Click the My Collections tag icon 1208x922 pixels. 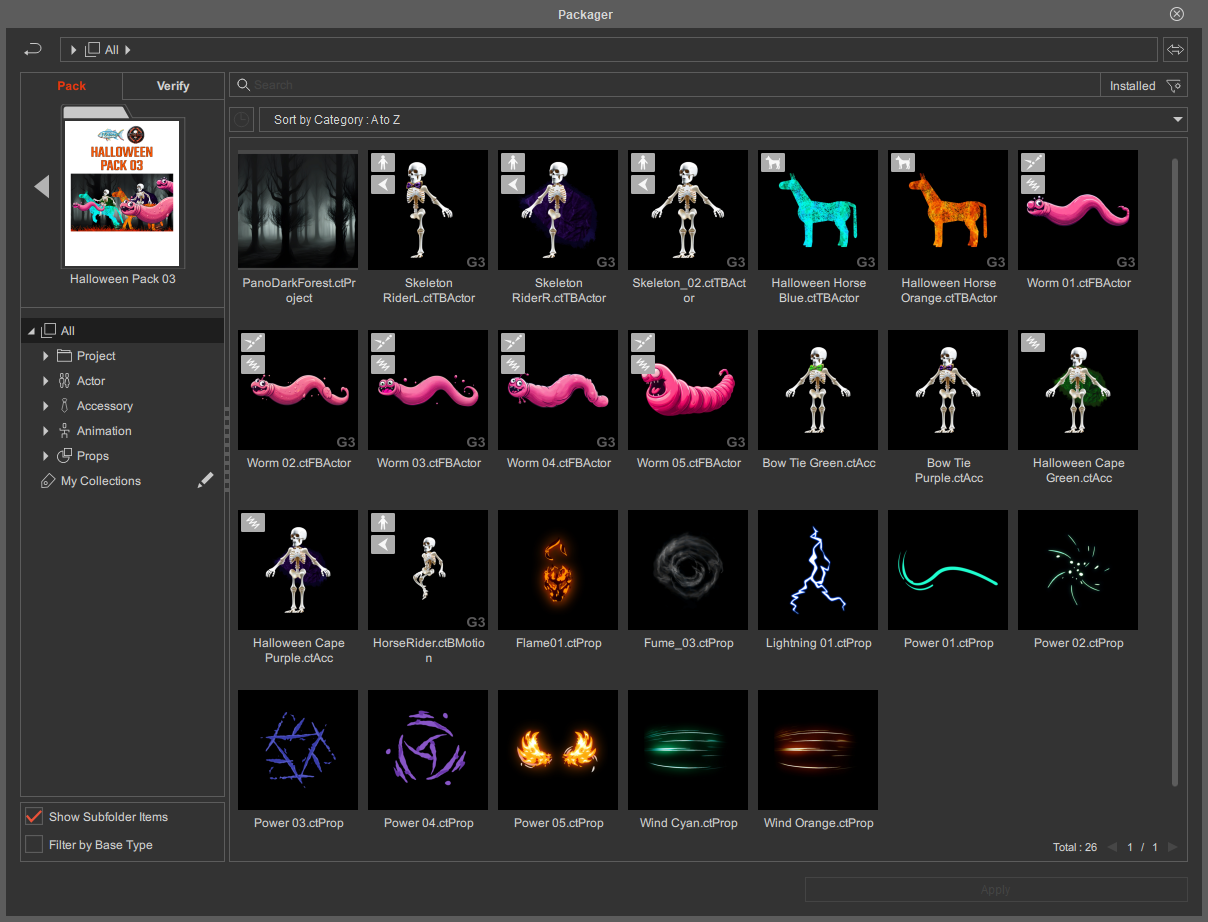(x=47, y=481)
